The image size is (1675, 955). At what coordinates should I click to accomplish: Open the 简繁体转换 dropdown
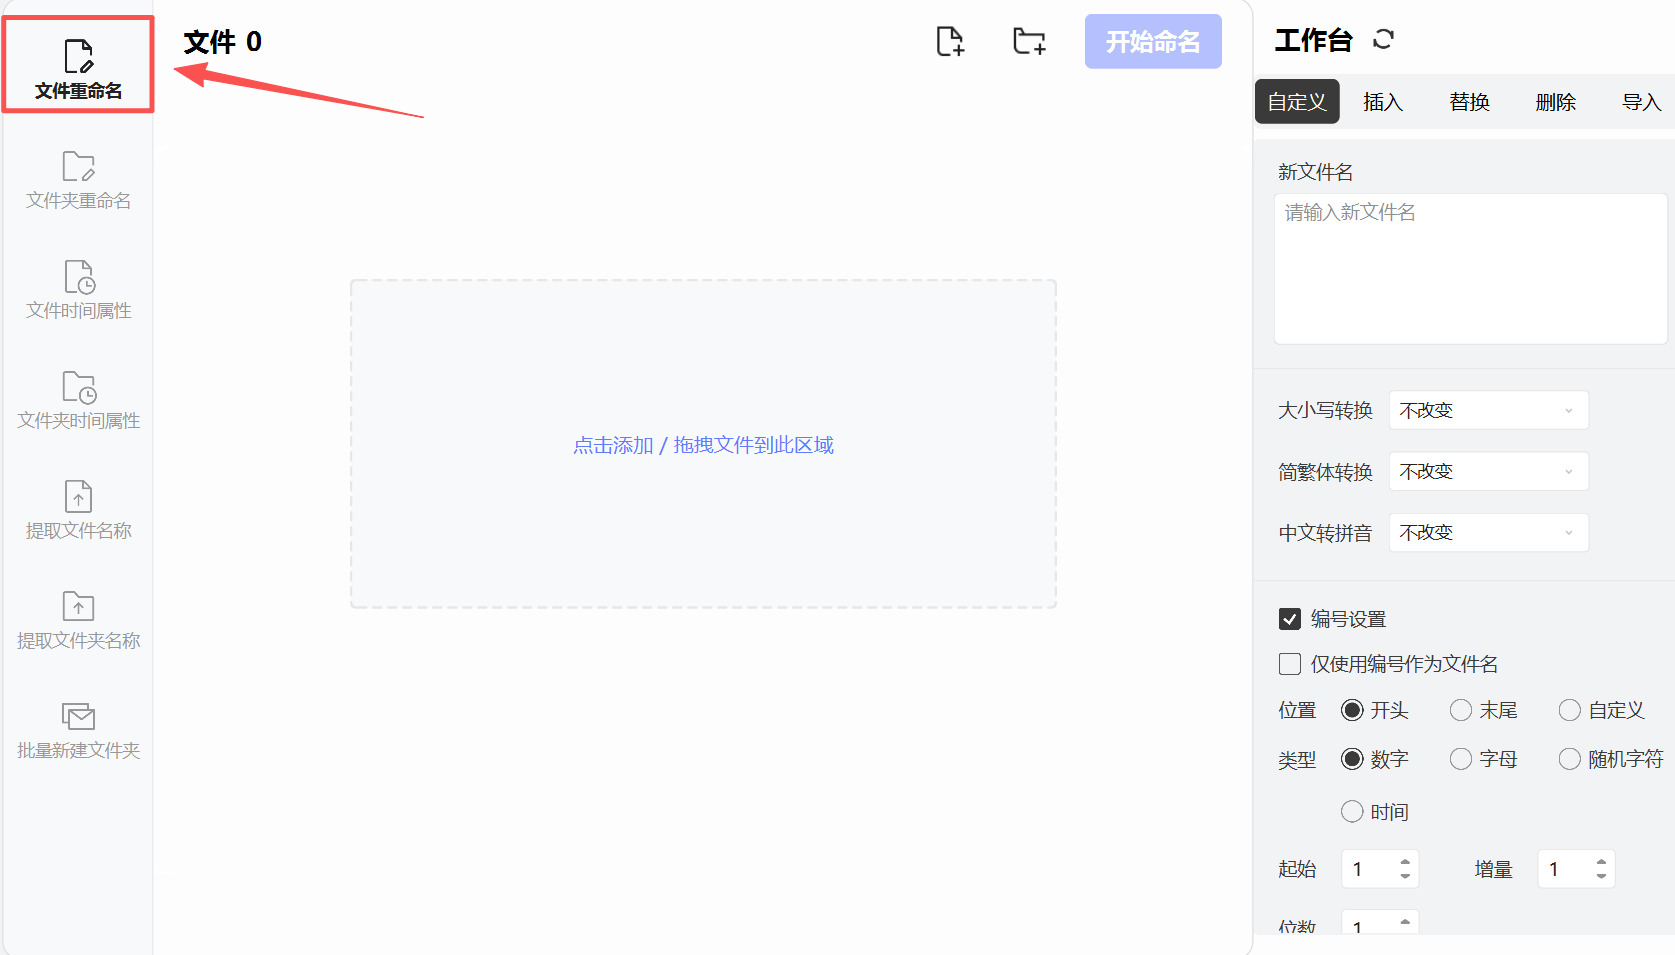pyautogui.click(x=1488, y=471)
